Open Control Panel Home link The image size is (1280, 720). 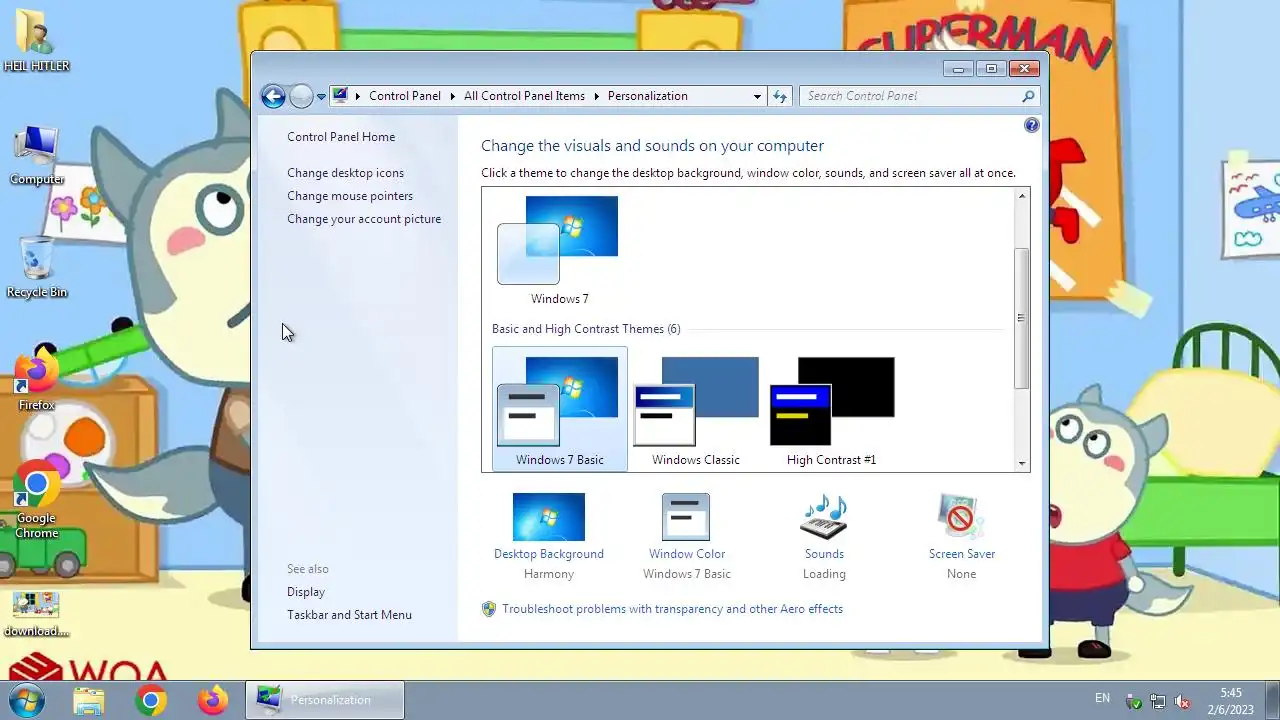341,137
